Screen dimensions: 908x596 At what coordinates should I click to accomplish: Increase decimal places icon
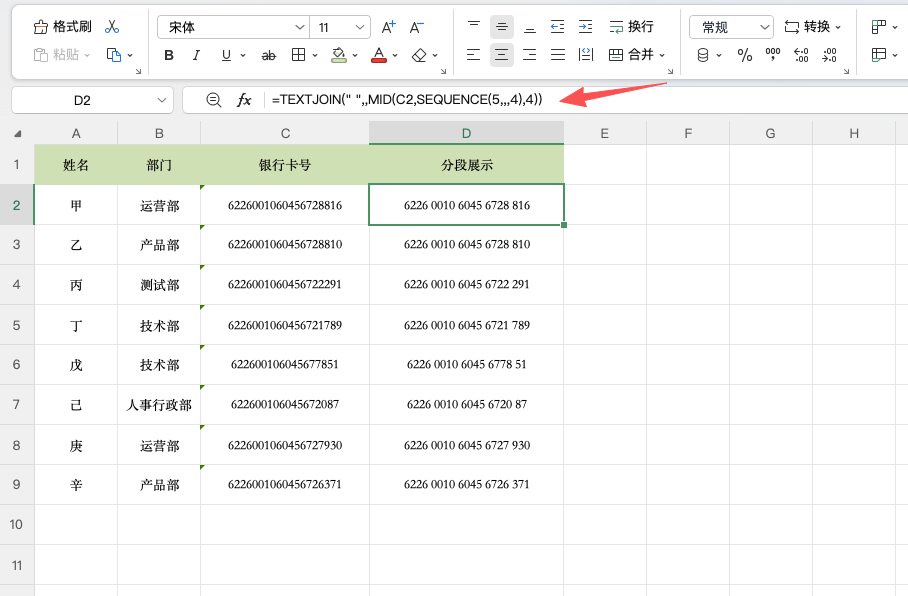801,56
